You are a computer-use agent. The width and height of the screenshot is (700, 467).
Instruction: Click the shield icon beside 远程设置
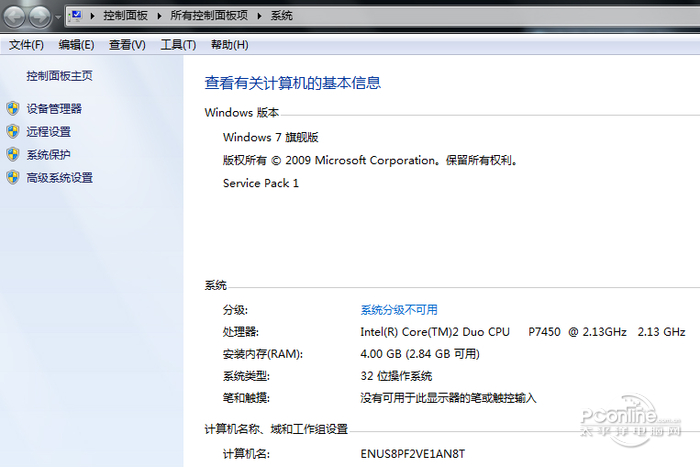coord(13,131)
